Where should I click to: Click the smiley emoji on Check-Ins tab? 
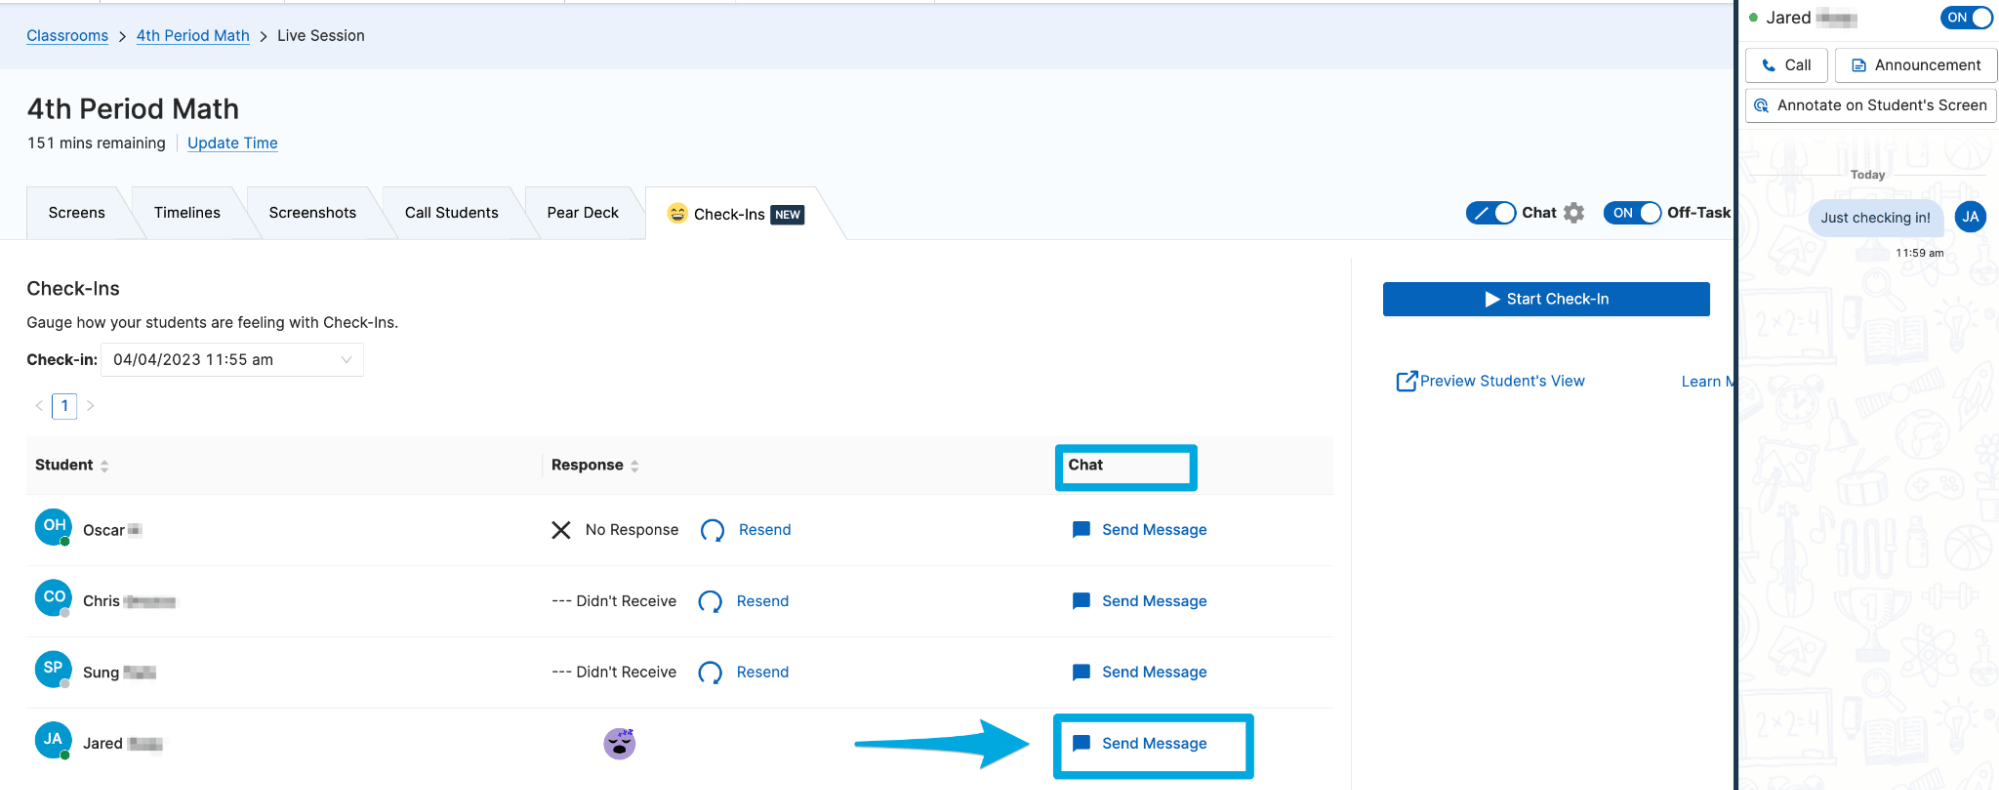tap(677, 213)
